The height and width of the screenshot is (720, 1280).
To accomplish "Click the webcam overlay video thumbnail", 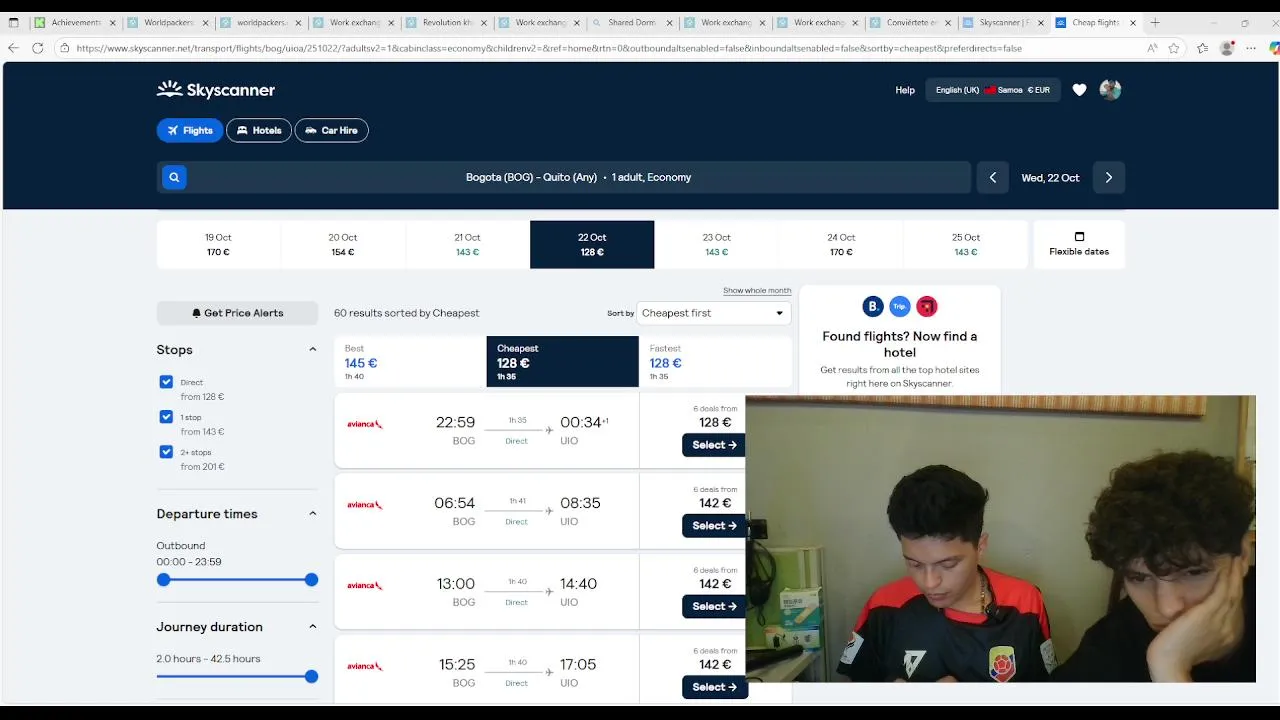I will click(x=1000, y=539).
